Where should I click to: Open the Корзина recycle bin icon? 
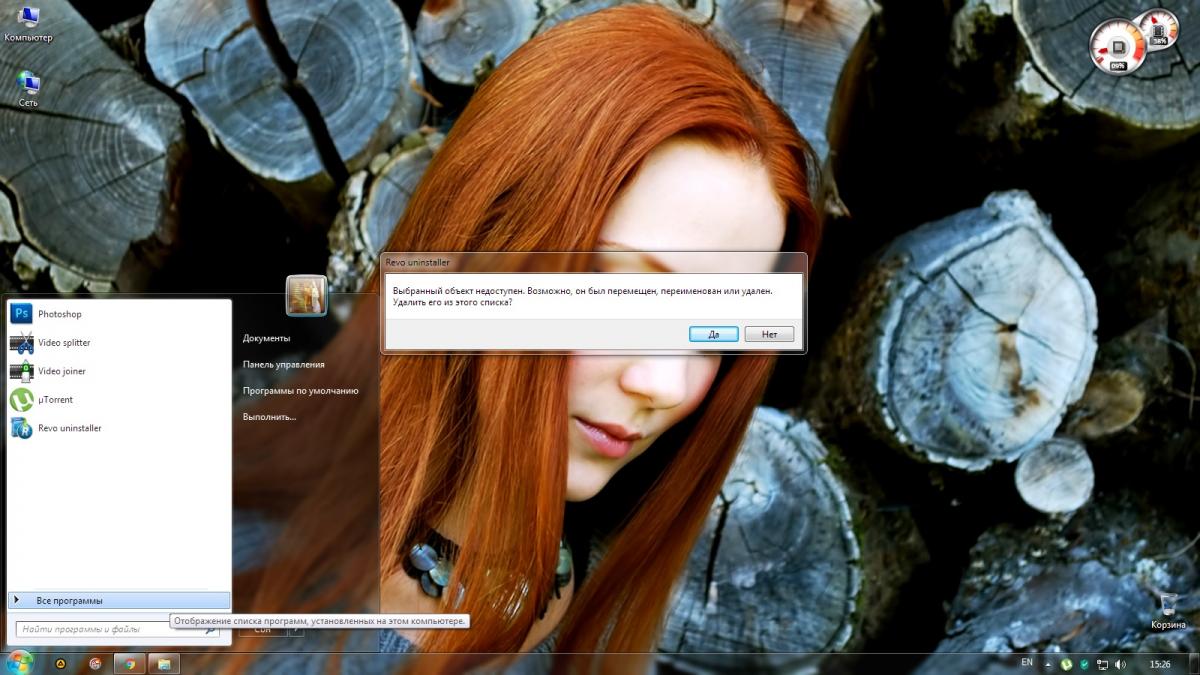pos(1167,610)
